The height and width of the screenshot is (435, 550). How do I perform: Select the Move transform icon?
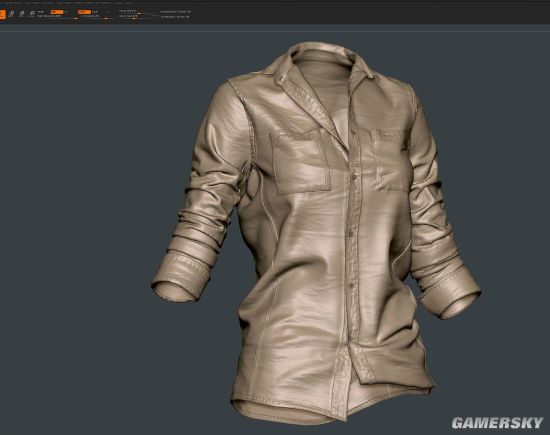(x=12, y=14)
